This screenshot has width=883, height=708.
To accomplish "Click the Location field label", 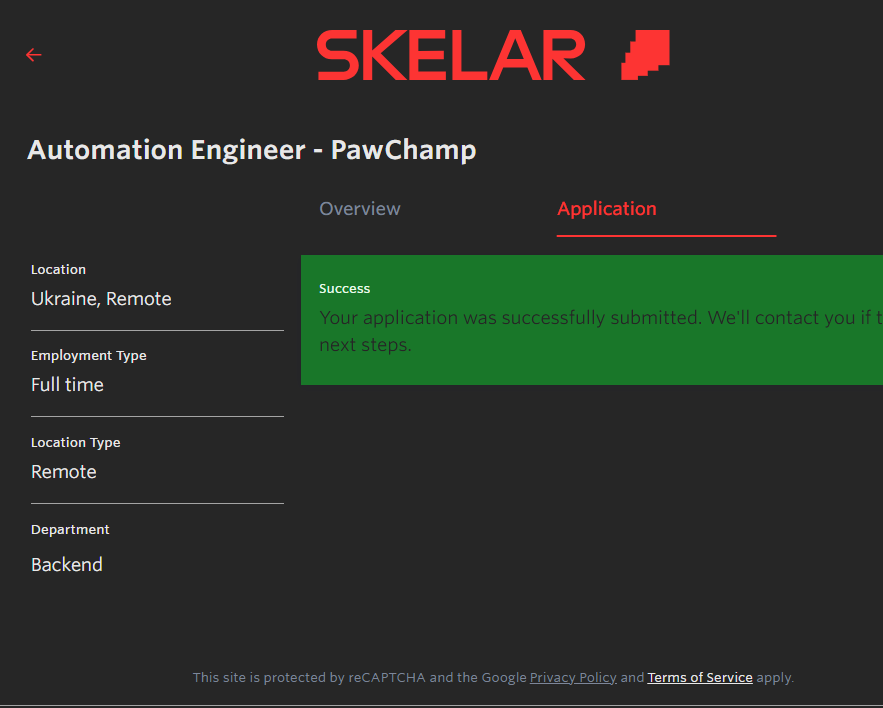I will pos(59,270).
